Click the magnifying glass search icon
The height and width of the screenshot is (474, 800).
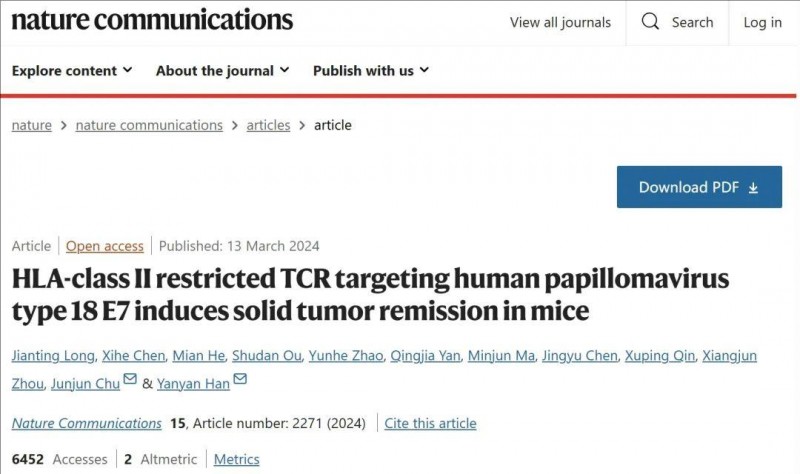pyautogui.click(x=650, y=21)
